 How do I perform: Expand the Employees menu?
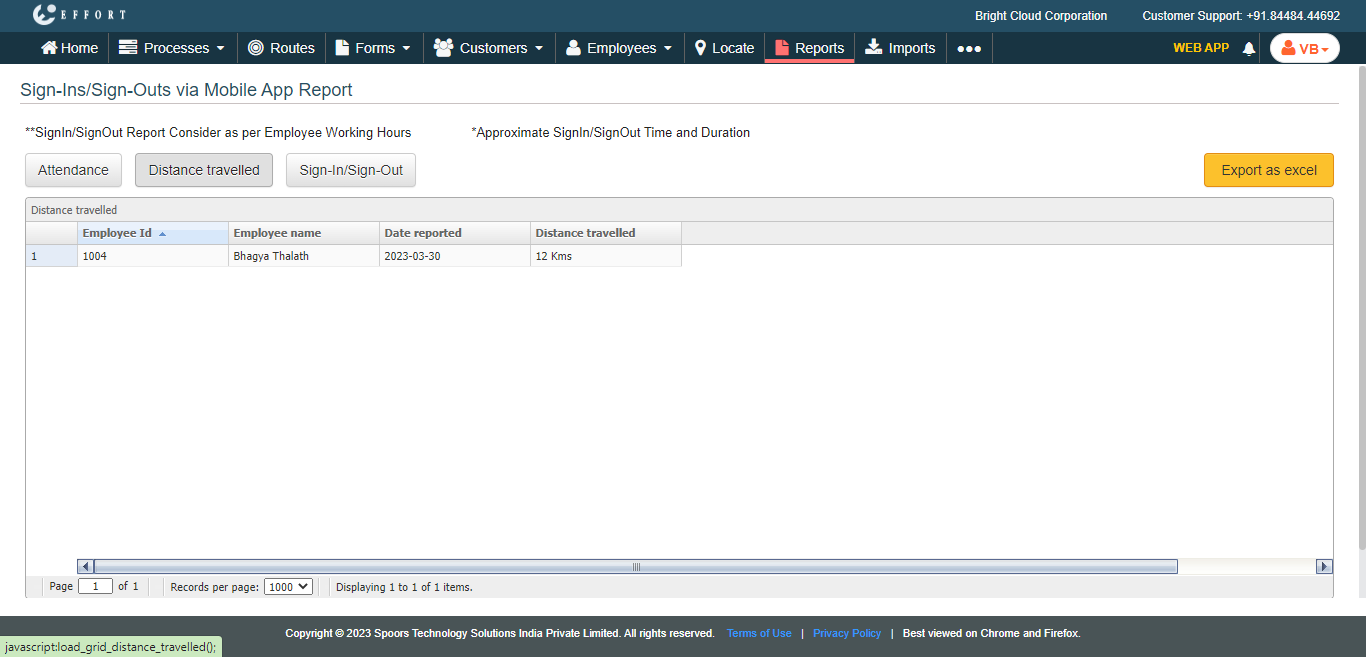click(x=619, y=48)
